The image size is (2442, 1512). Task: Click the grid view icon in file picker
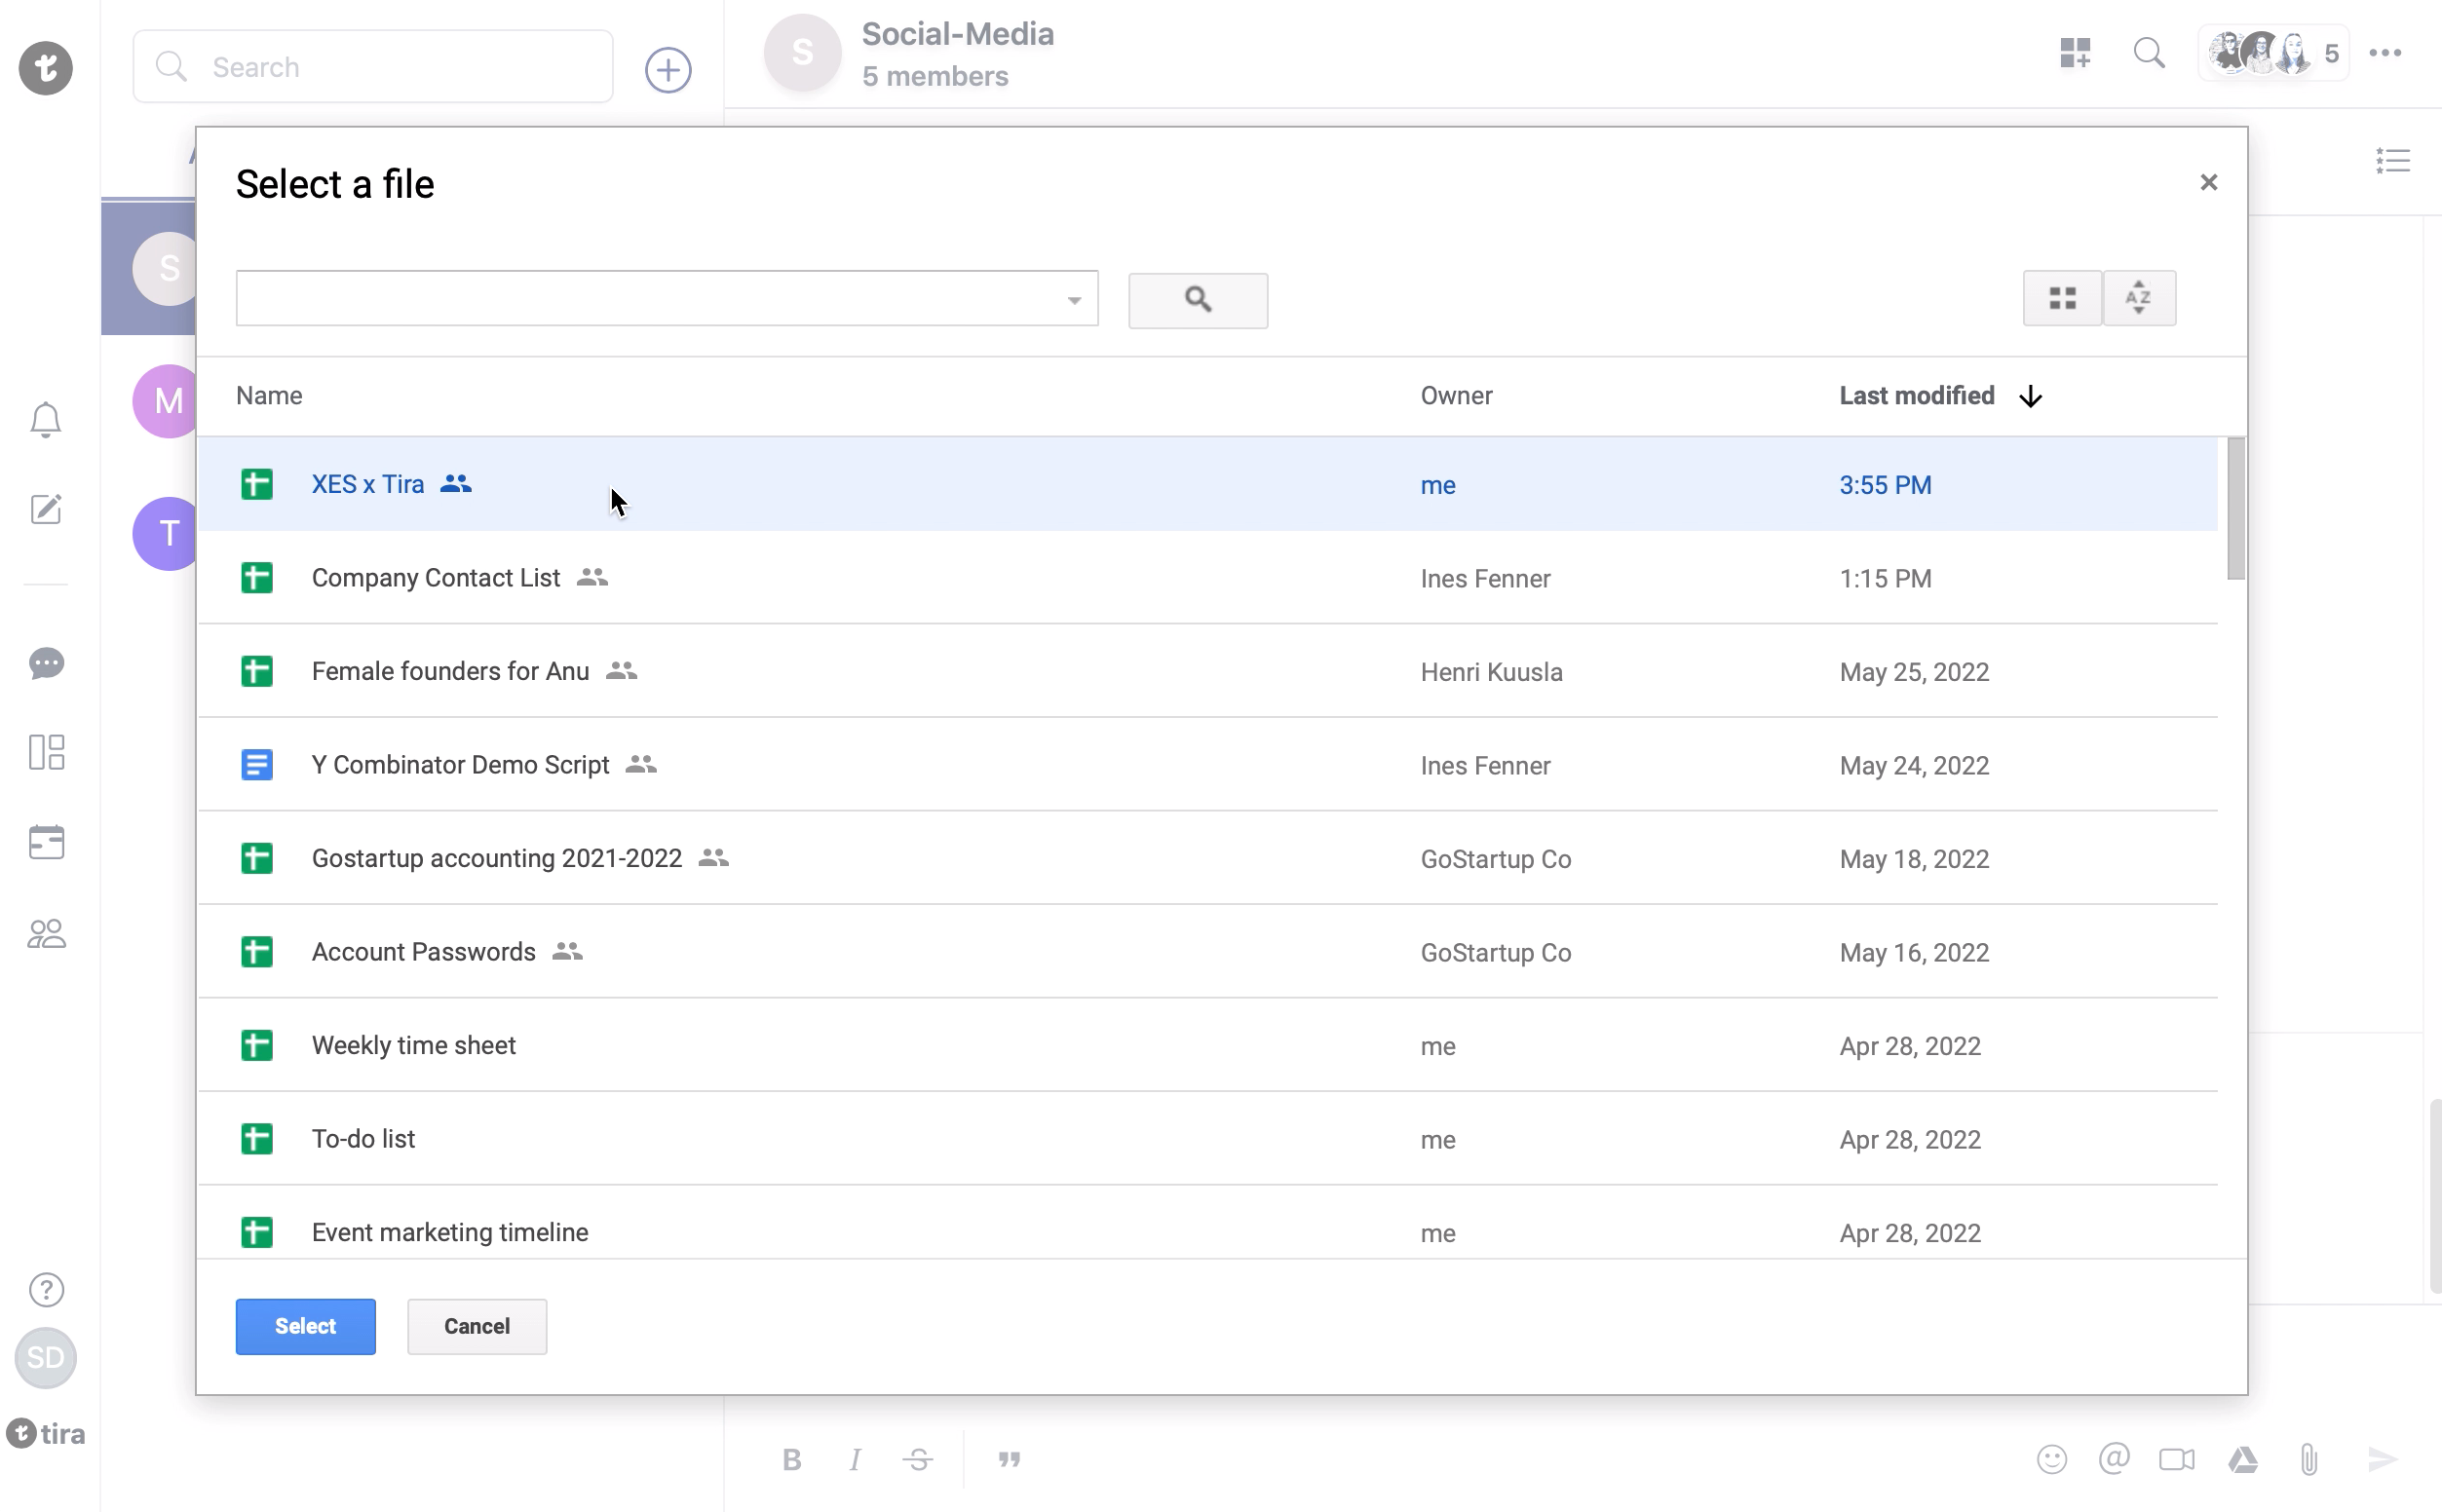pyautogui.click(x=2061, y=298)
